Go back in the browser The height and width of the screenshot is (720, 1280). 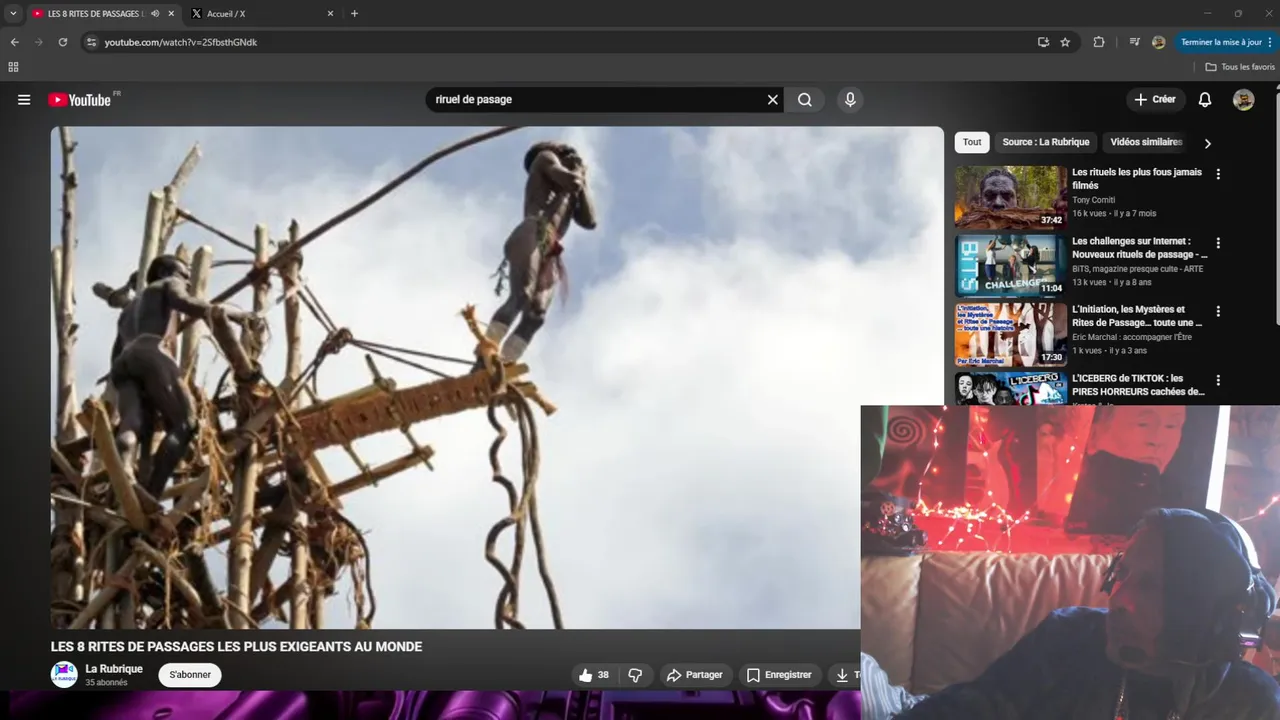pos(14,42)
